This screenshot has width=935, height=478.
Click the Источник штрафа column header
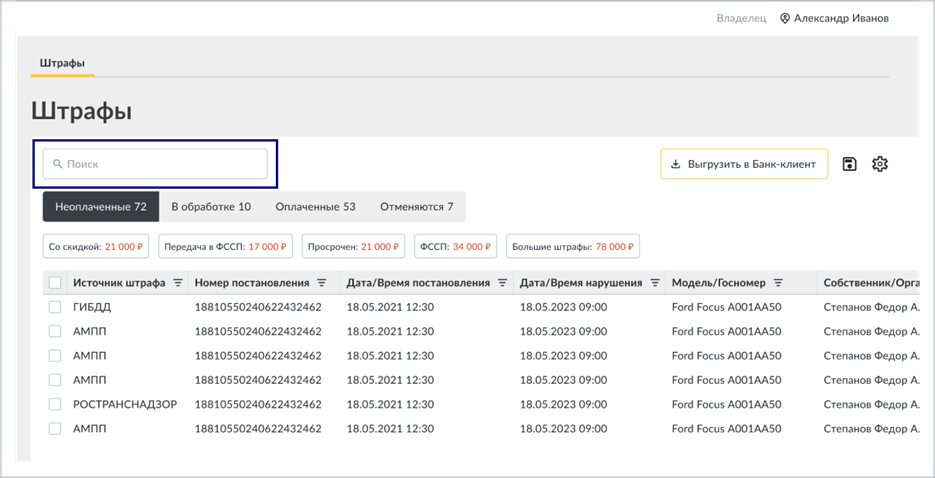tap(119, 283)
